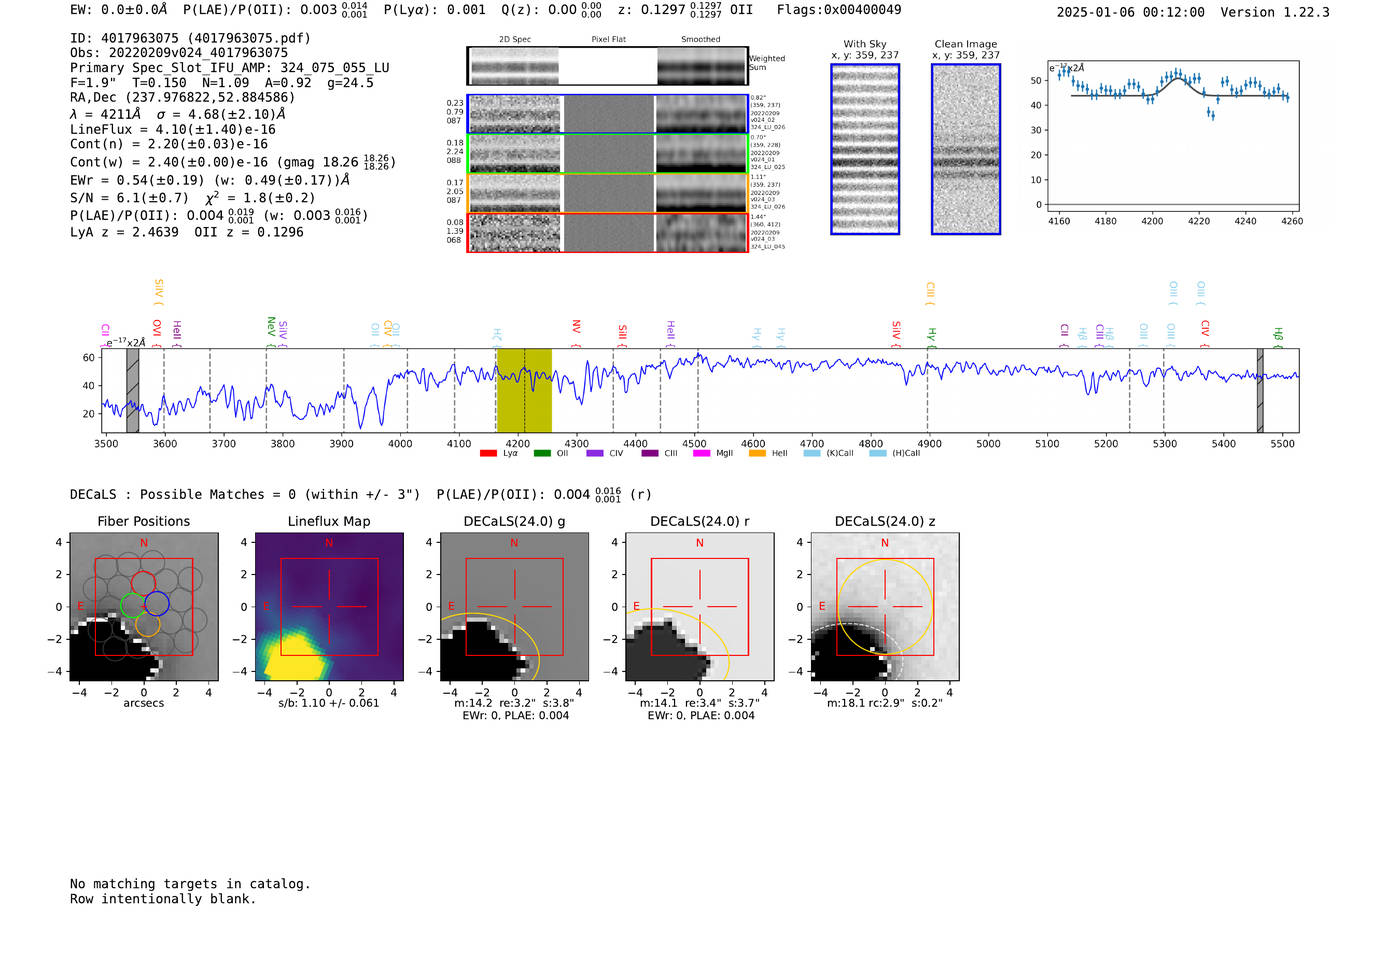Click the magenta MgII legend swatch
This screenshot has height=953, width=1400.
pos(701,454)
